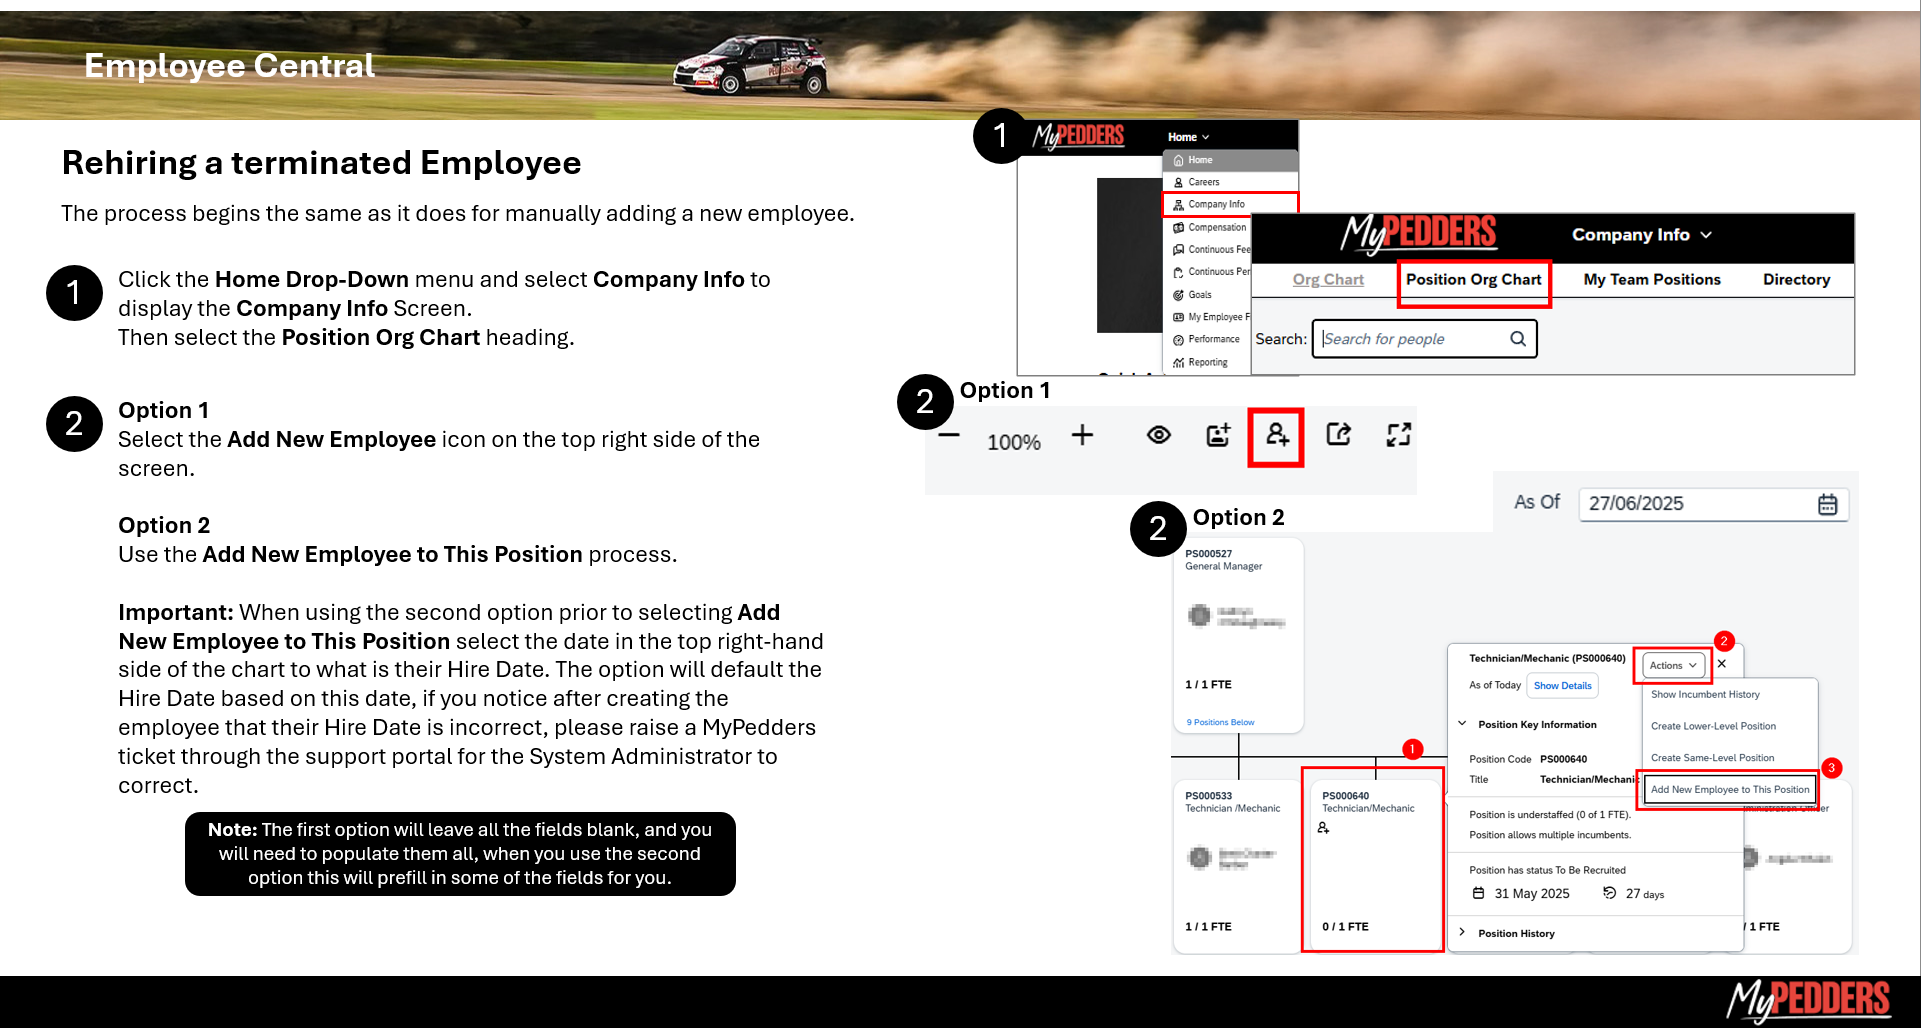
Task: Open the calendar picker for As Of date
Action: coord(1827,504)
